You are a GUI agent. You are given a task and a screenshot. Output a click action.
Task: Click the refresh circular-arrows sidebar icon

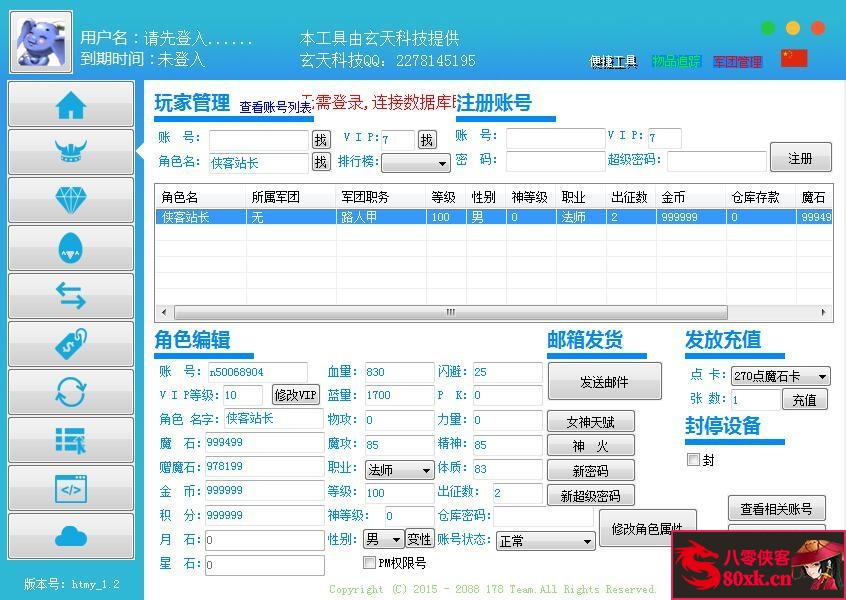click(x=69, y=391)
